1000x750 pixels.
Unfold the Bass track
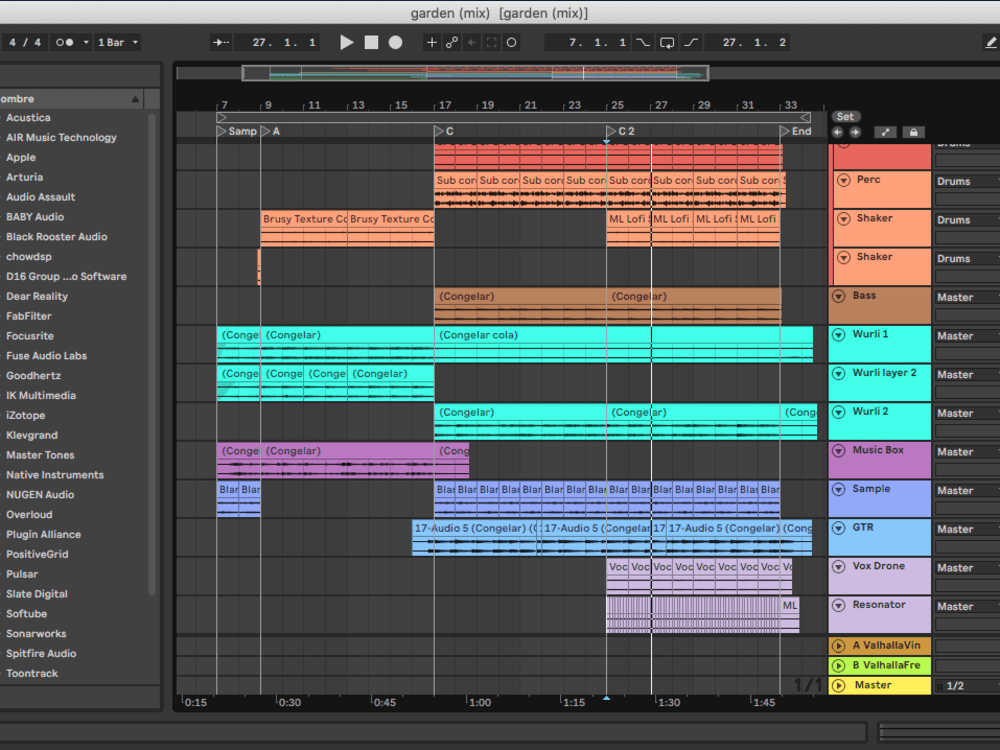tap(839, 296)
